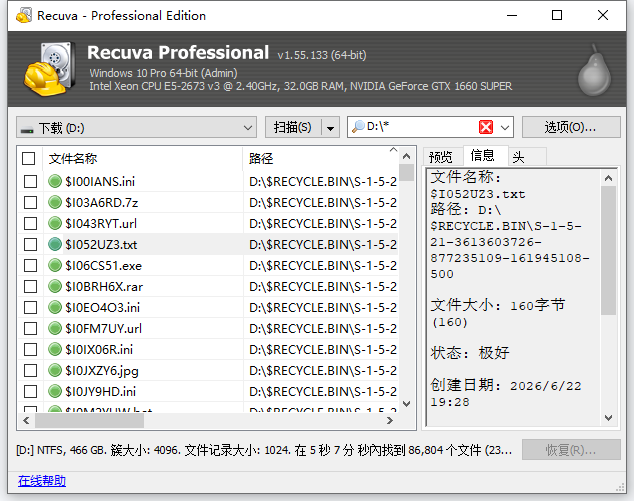Click status dot for $I052UZ3.txt

tap(55, 244)
